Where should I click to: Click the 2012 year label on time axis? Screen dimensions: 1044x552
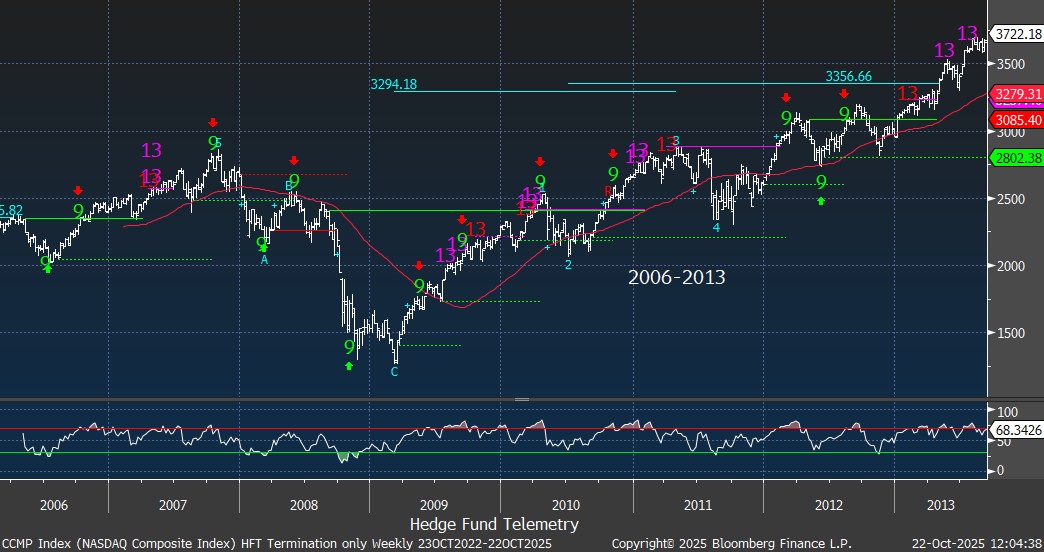click(x=827, y=505)
